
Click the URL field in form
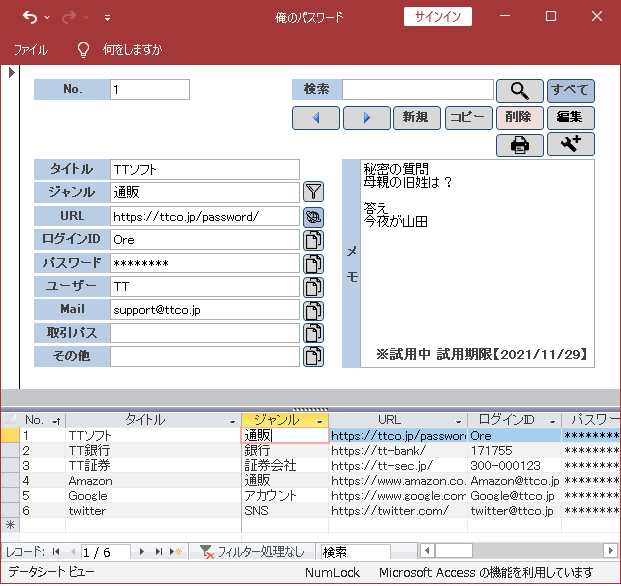point(205,216)
